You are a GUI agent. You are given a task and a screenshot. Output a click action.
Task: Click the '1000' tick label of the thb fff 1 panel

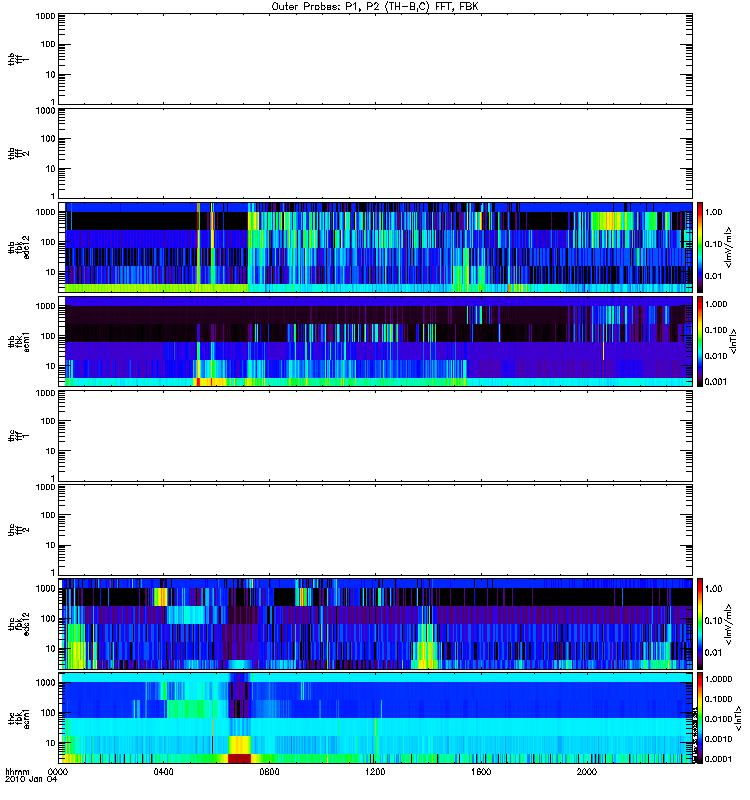click(45, 16)
